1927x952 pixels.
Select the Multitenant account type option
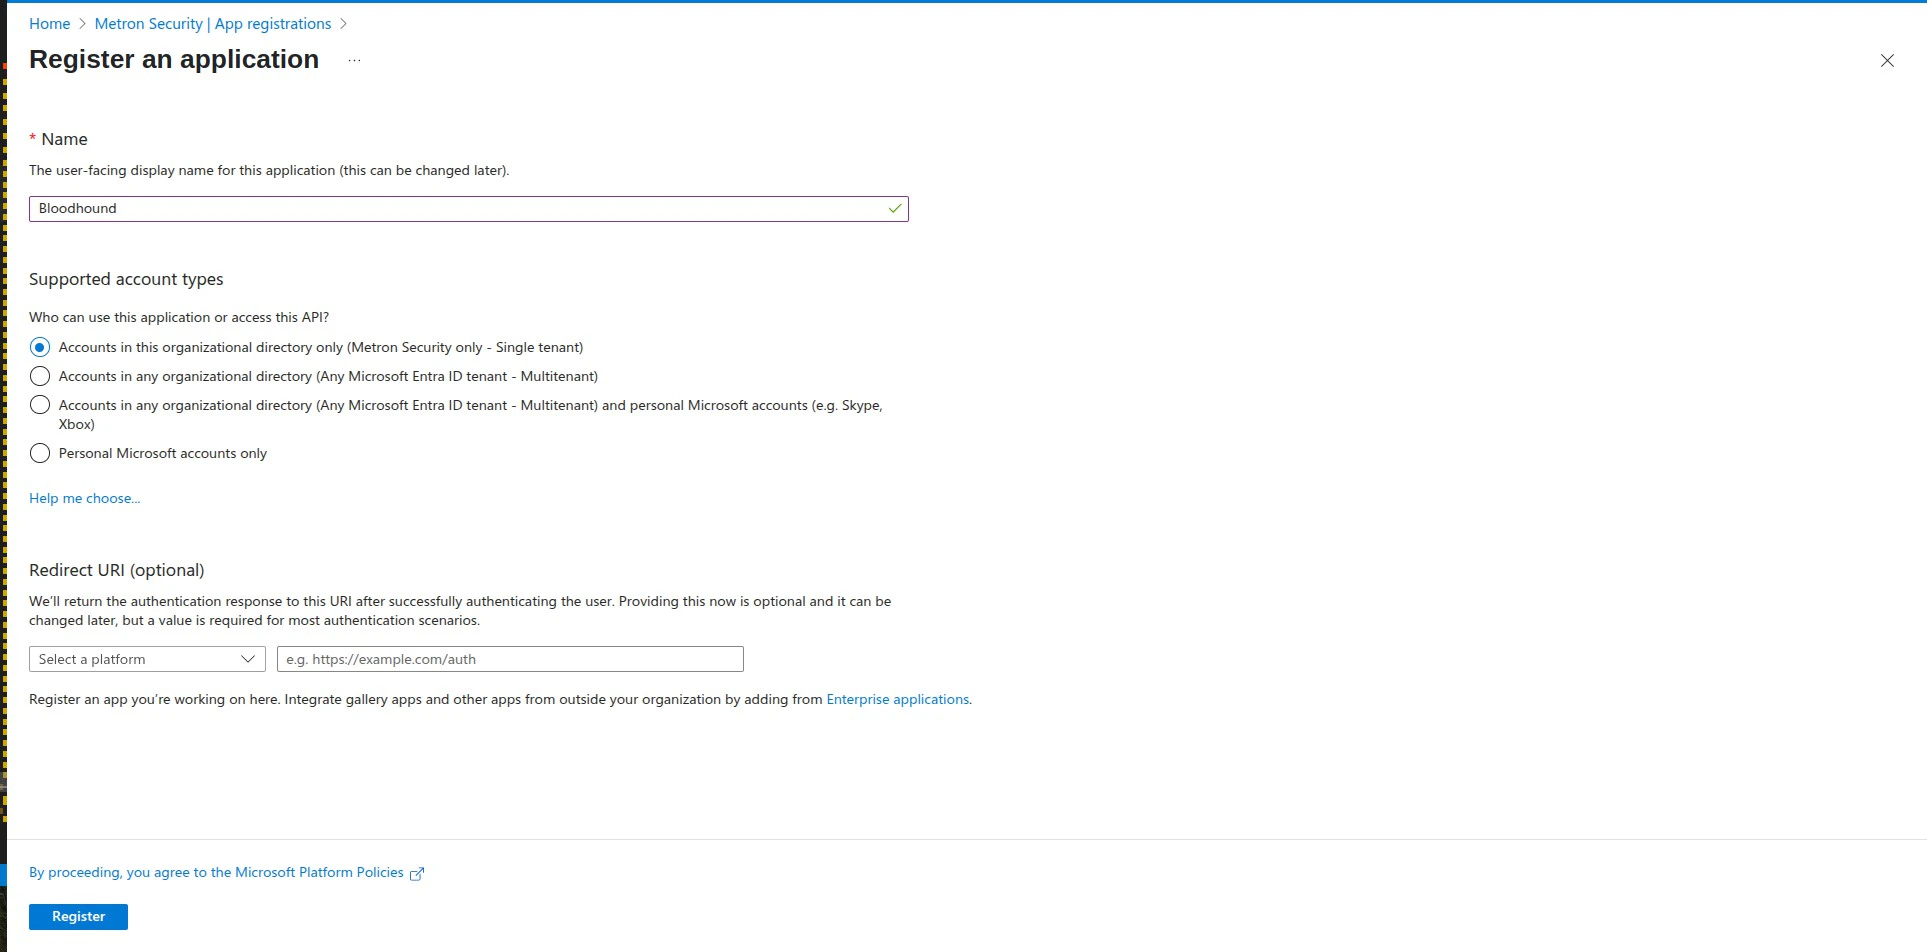coord(40,376)
